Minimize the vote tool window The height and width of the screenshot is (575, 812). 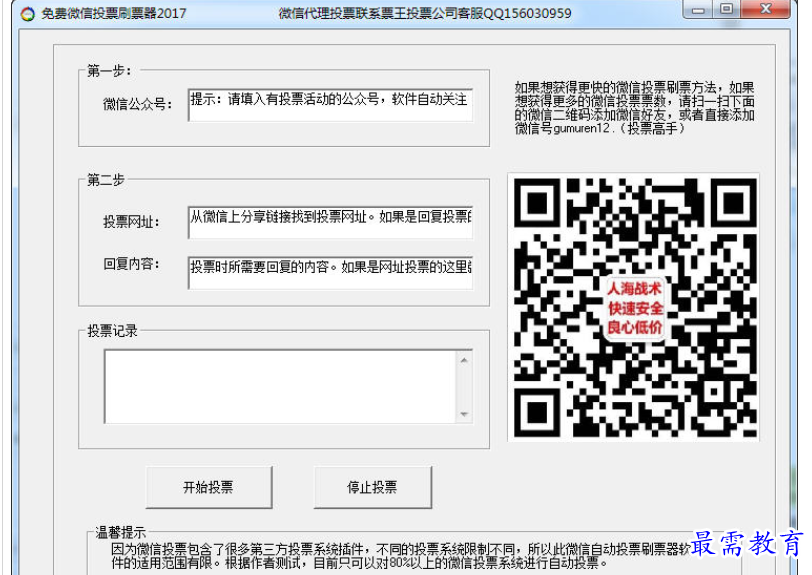(x=698, y=9)
